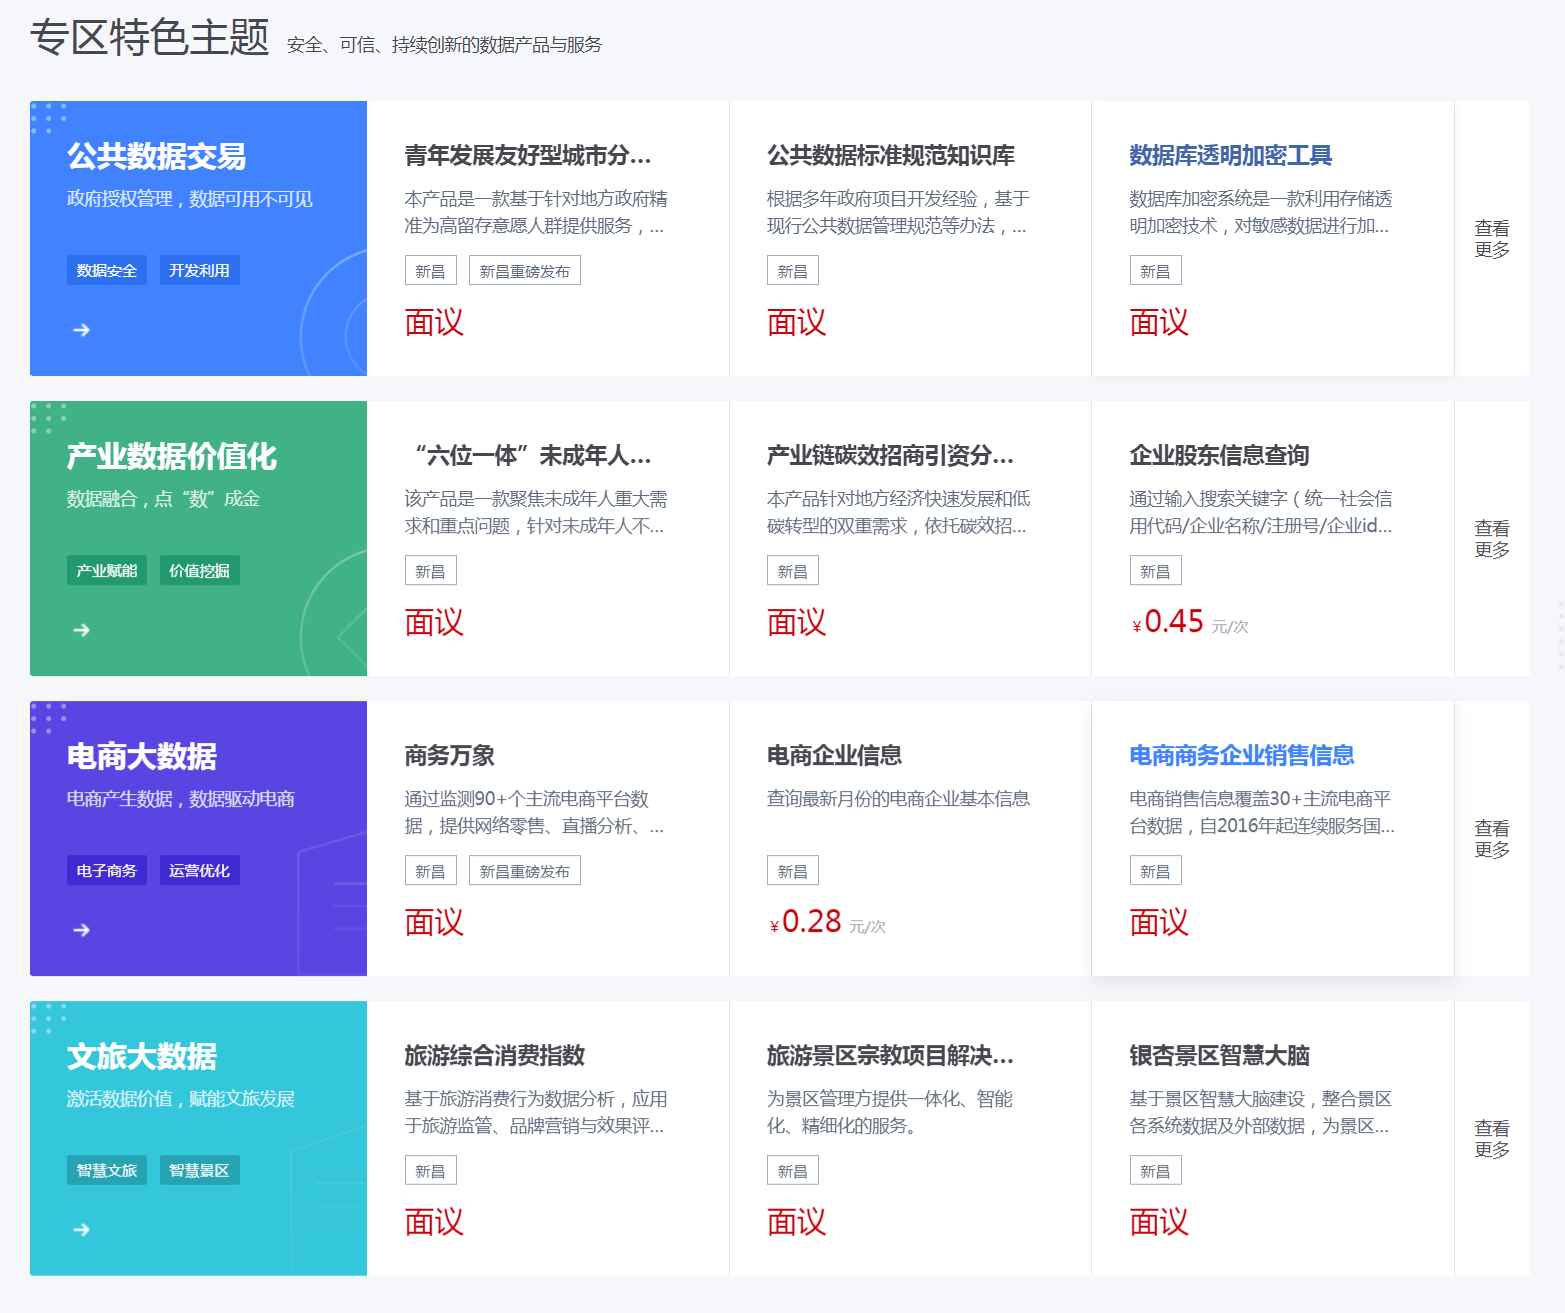Image resolution: width=1565 pixels, height=1313 pixels.
Task: Select the 智慧文旅 tag
Action: tap(107, 1170)
